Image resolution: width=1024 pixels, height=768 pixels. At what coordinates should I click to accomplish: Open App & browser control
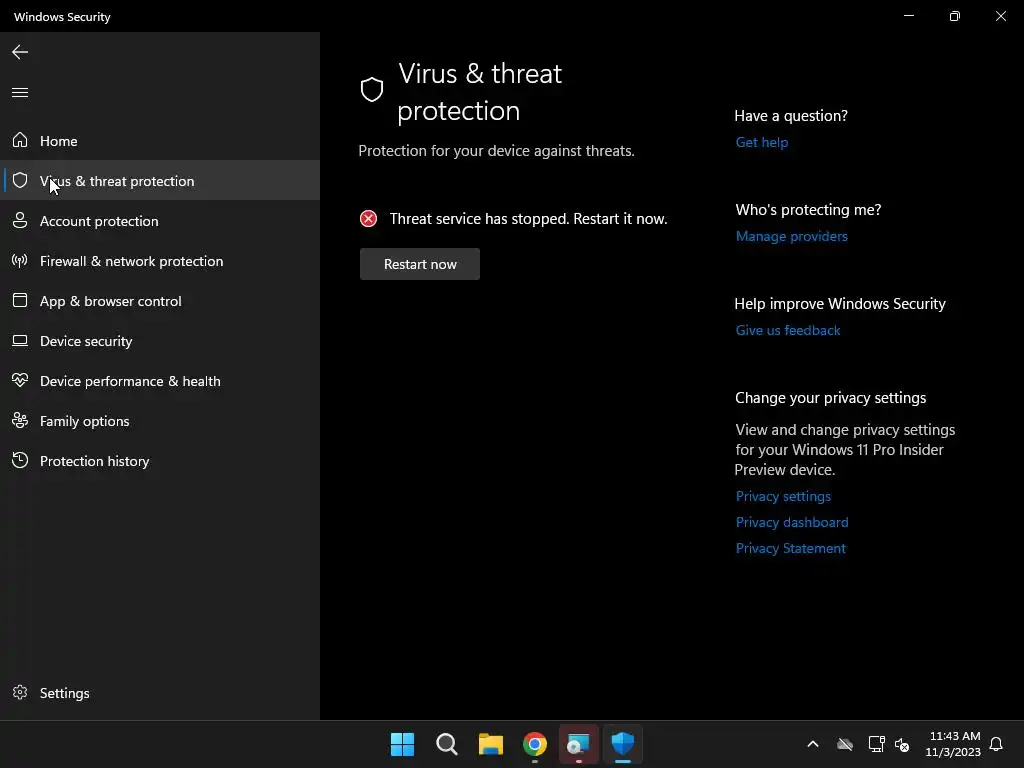pyautogui.click(x=160, y=300)
